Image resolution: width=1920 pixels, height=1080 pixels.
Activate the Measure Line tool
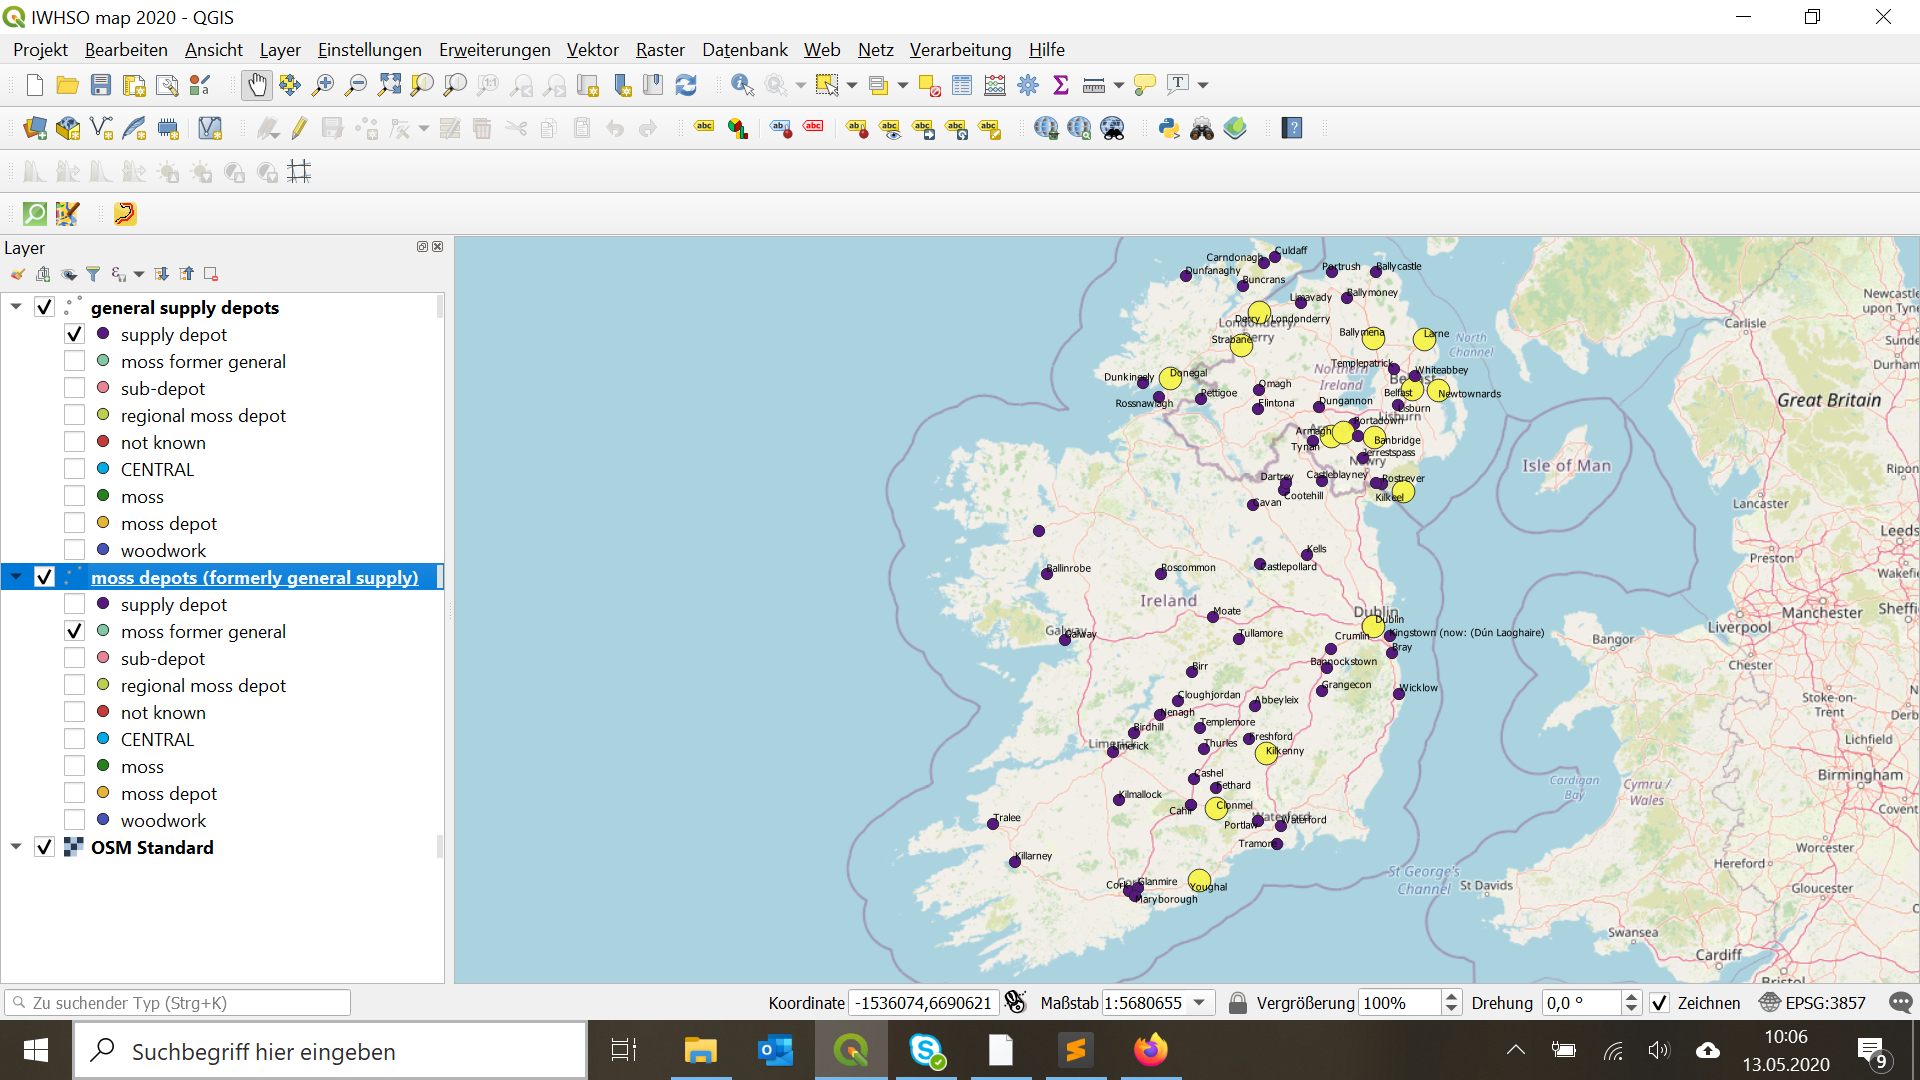(1095, 85)
